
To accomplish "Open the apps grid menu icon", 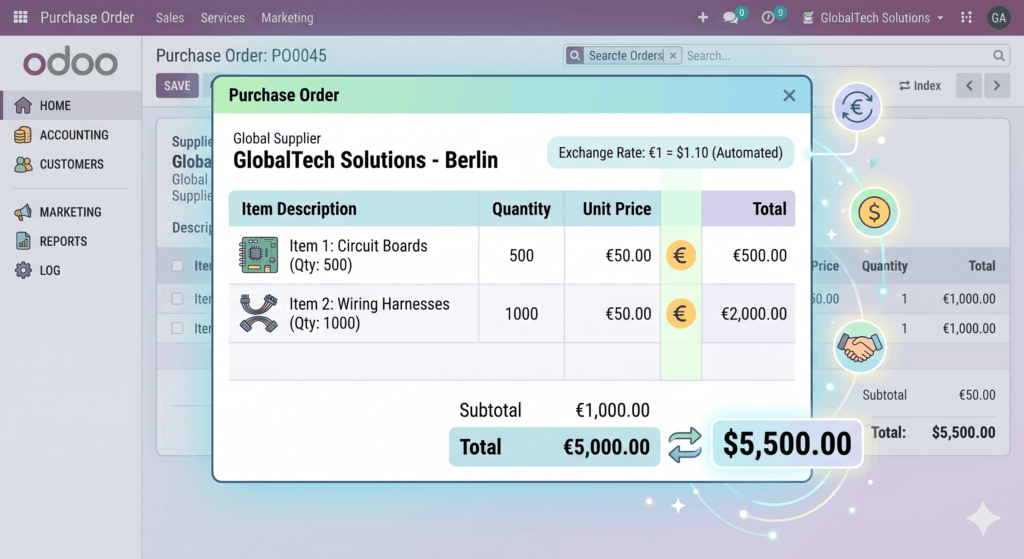I will (x=20, y=17).
